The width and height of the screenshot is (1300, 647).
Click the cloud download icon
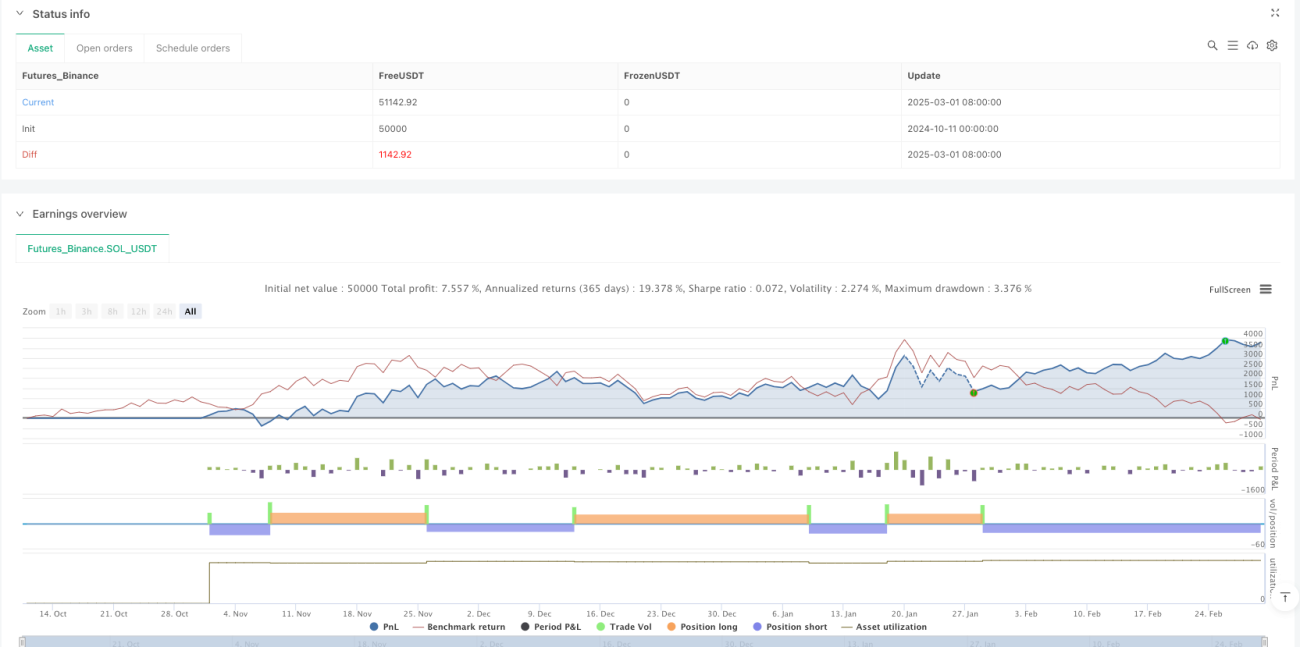1252,46
